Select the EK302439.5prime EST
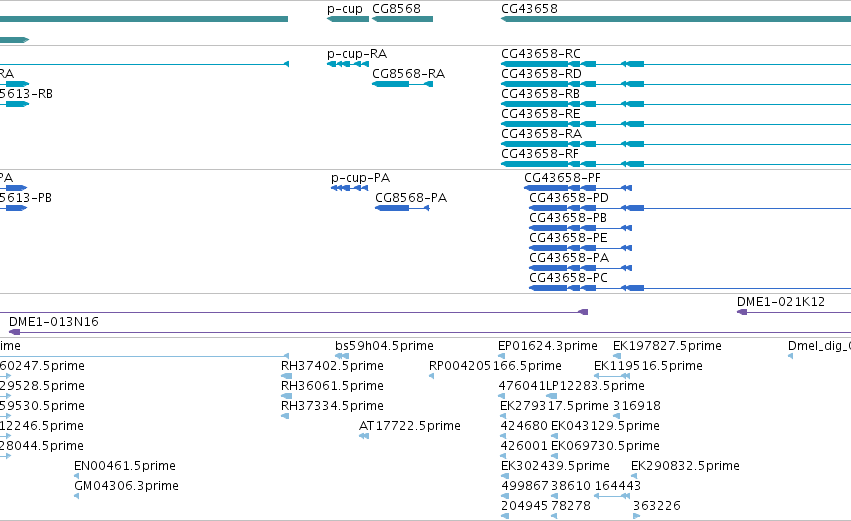Viewport: 851px width, 521px height. 555,467
